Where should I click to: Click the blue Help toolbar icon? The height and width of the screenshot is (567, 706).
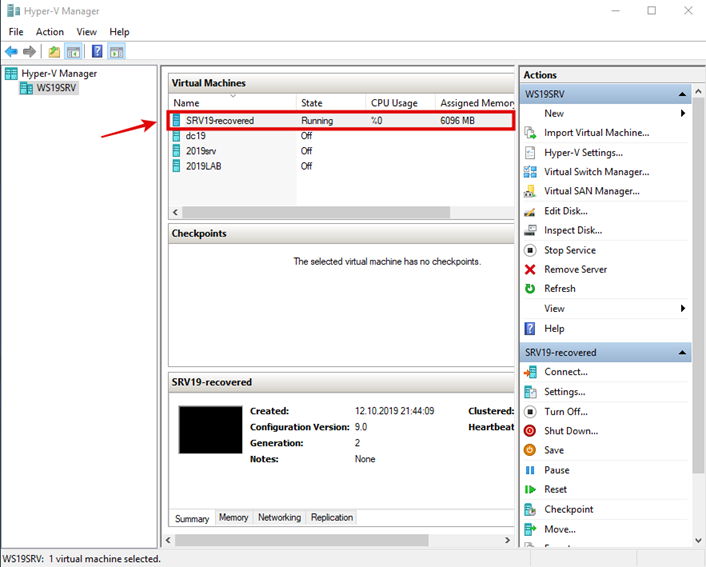click(97, 52)
